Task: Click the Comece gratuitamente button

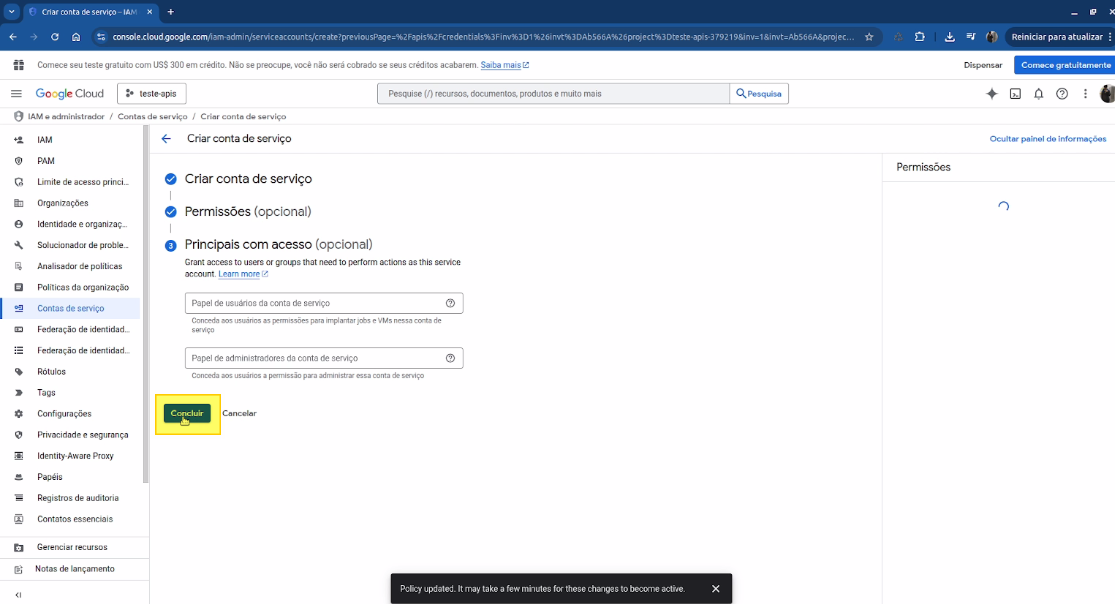Action: [x=1065, y=65]
